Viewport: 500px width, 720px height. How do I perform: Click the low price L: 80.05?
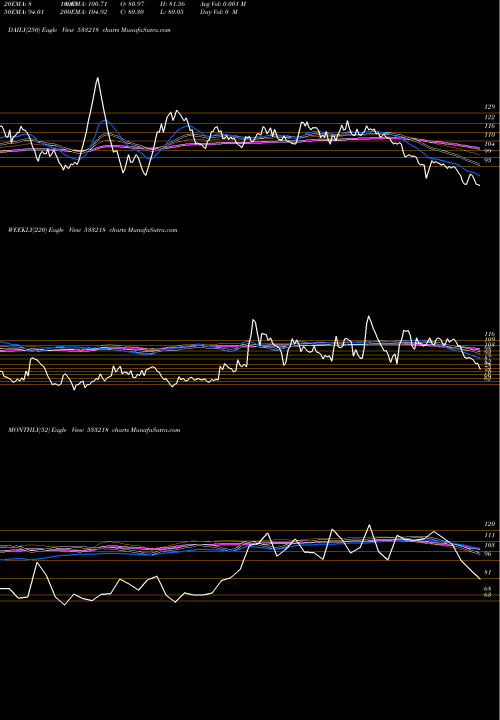(x=172, y=12)
